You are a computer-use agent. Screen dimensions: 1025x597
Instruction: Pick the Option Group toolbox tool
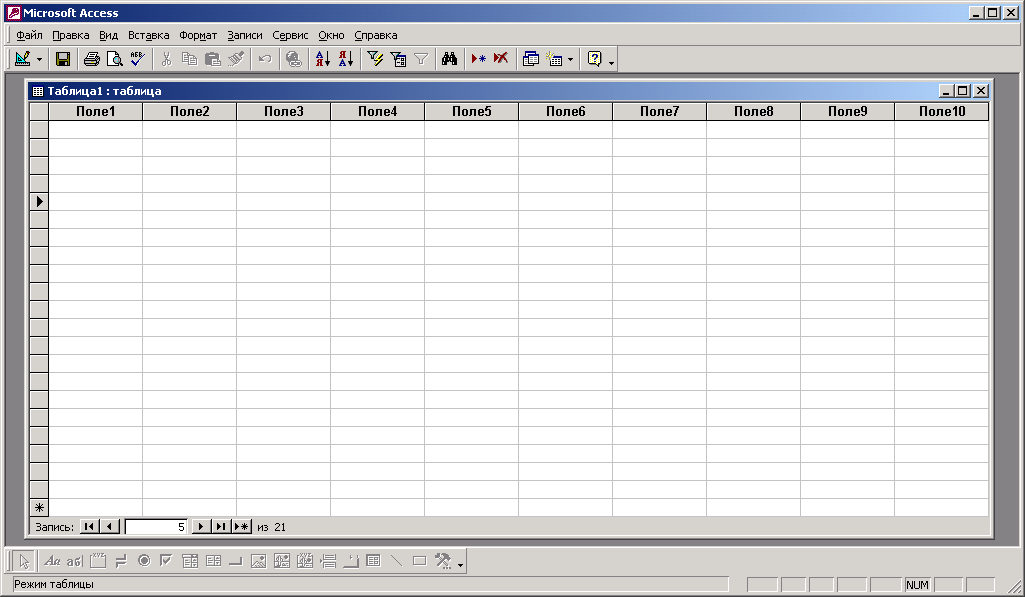point(98,561)
